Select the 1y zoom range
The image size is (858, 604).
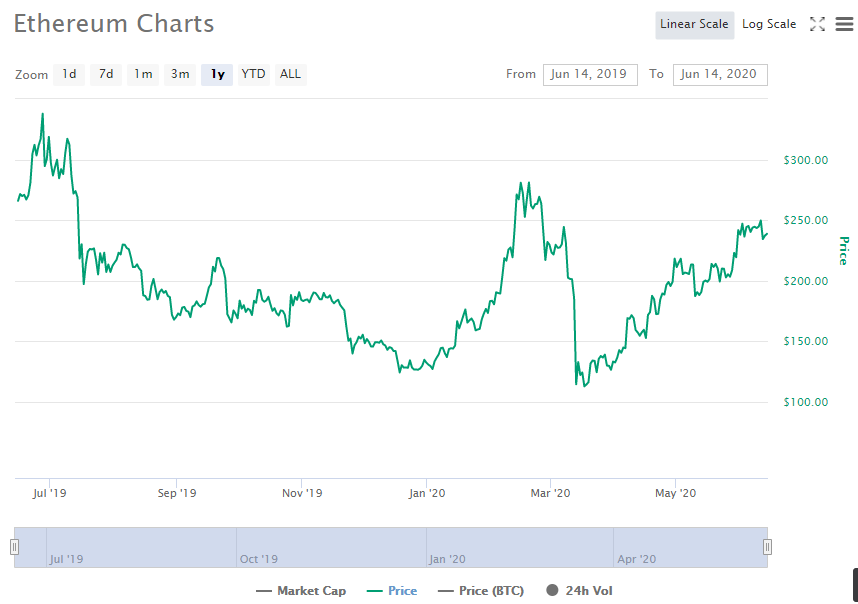[x=217, y=74]
